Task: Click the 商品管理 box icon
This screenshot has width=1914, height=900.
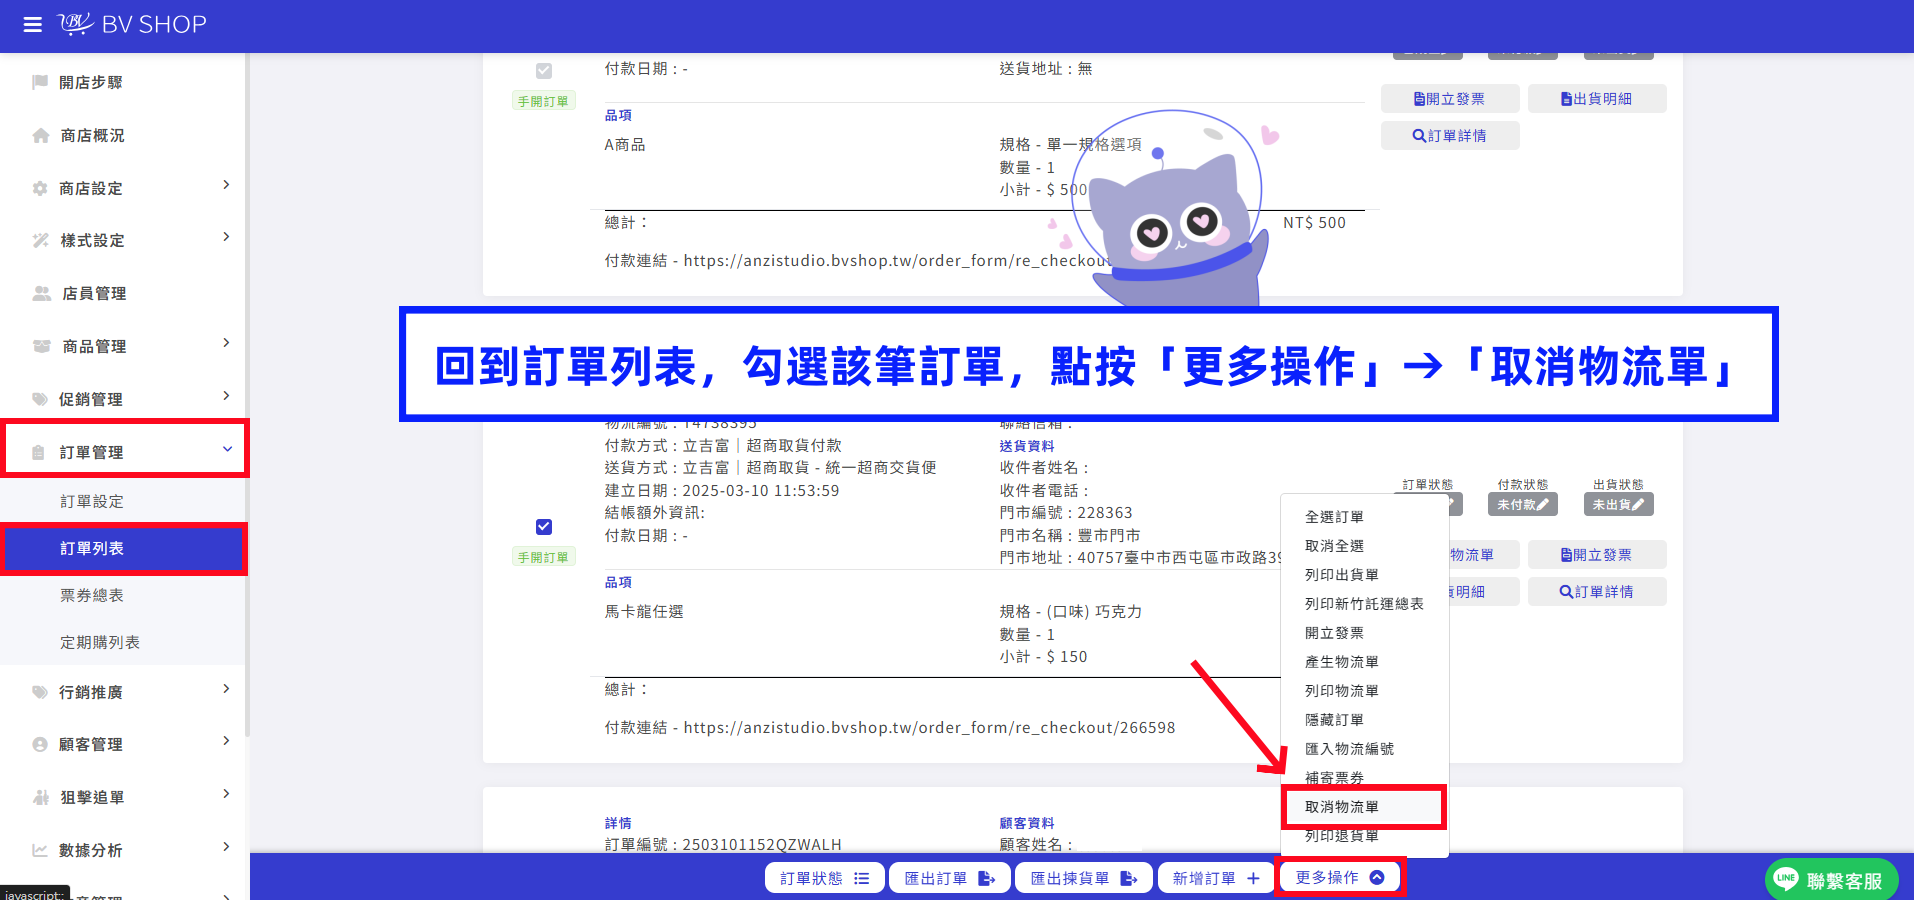Action: (x=42, y=346)
